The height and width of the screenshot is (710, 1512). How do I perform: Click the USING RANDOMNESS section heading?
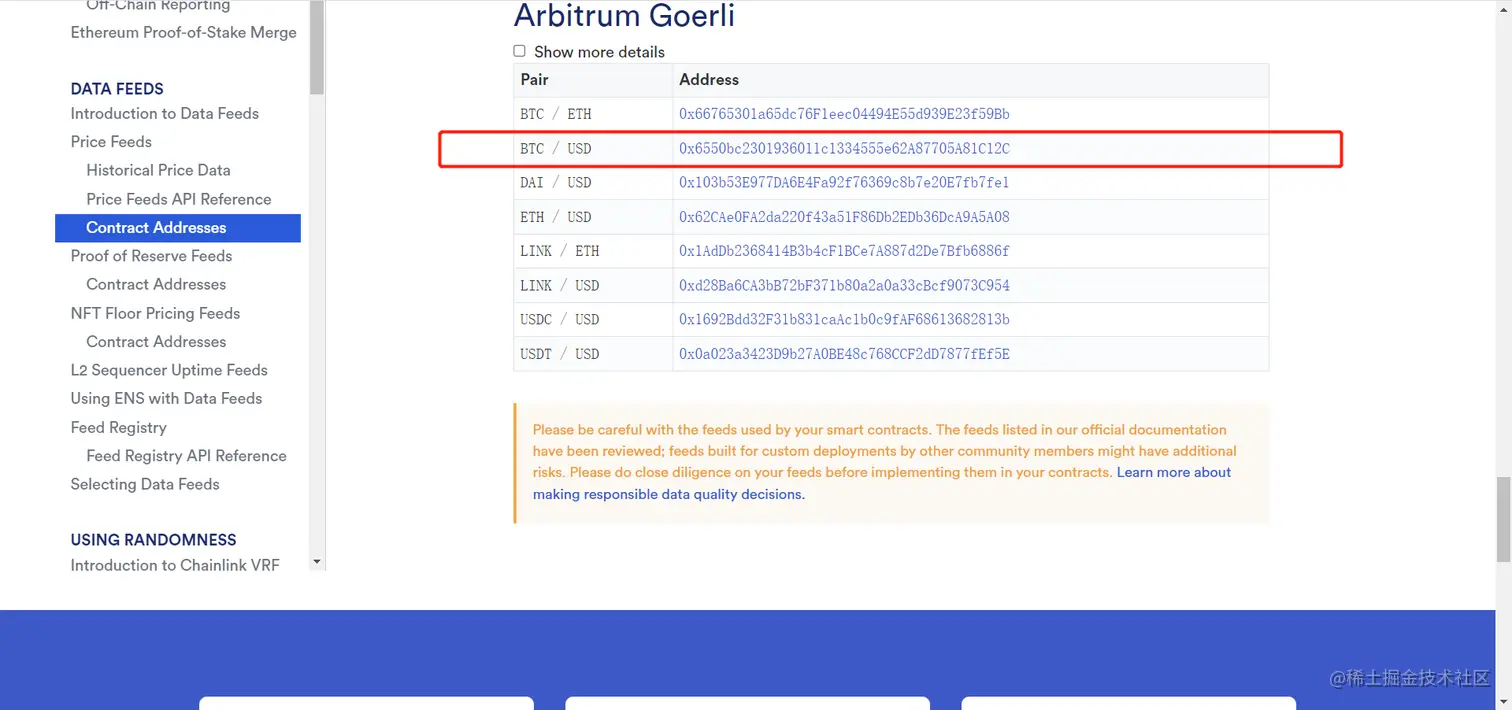[153, 540]
